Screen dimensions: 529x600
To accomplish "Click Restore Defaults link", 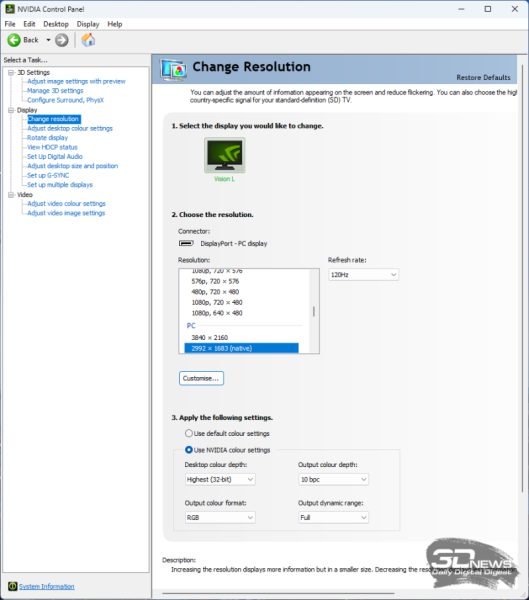I will (x=483, y=78).
